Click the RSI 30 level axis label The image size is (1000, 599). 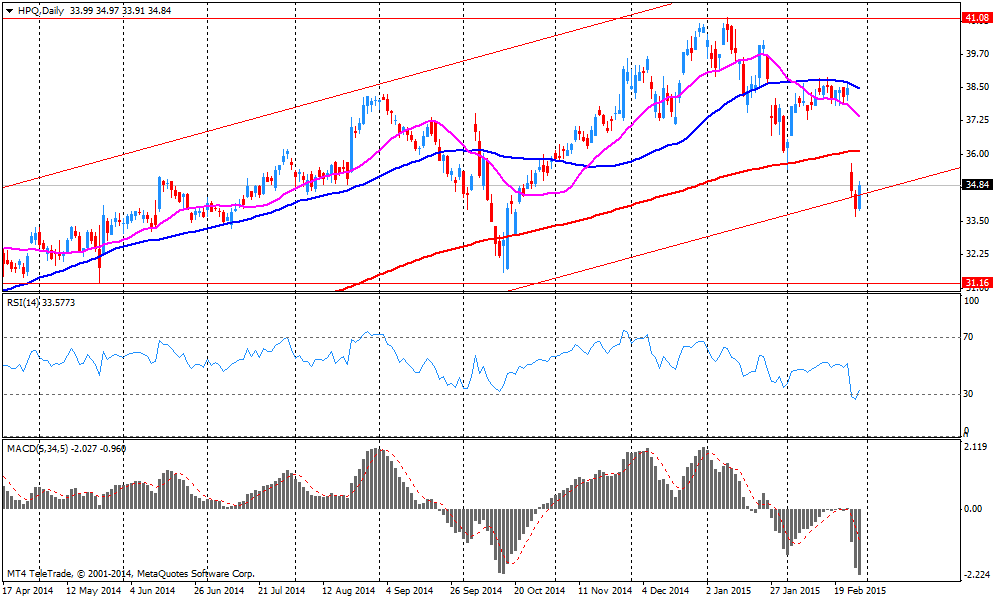tap(968, 394)
